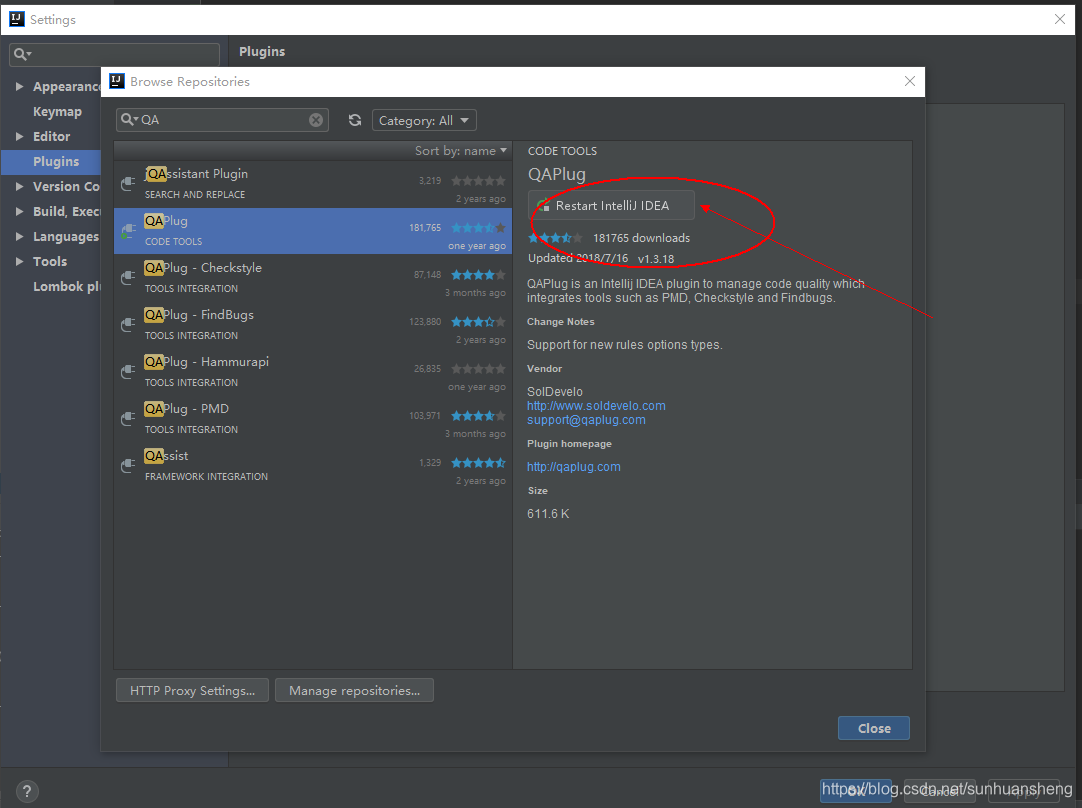Select QAPlug - Hammurapi plugin
The height and width of the screenshot is (808, 1082).
[313, 371]
